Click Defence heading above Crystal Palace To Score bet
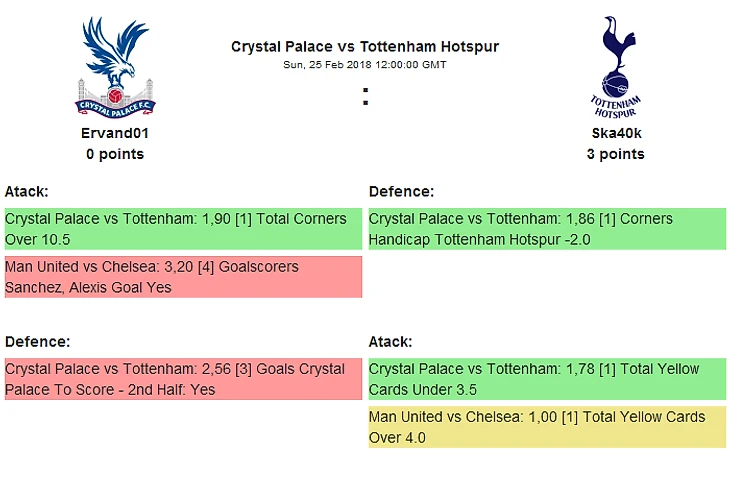 37,342
